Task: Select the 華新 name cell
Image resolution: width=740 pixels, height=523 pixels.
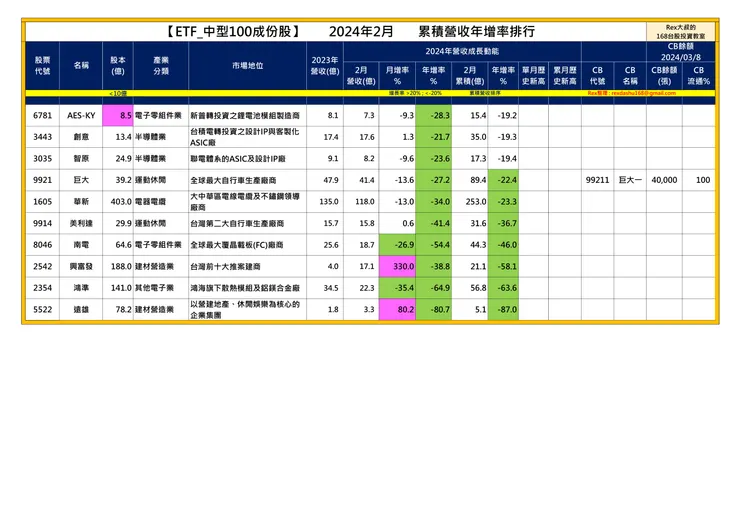Action: 81,202
